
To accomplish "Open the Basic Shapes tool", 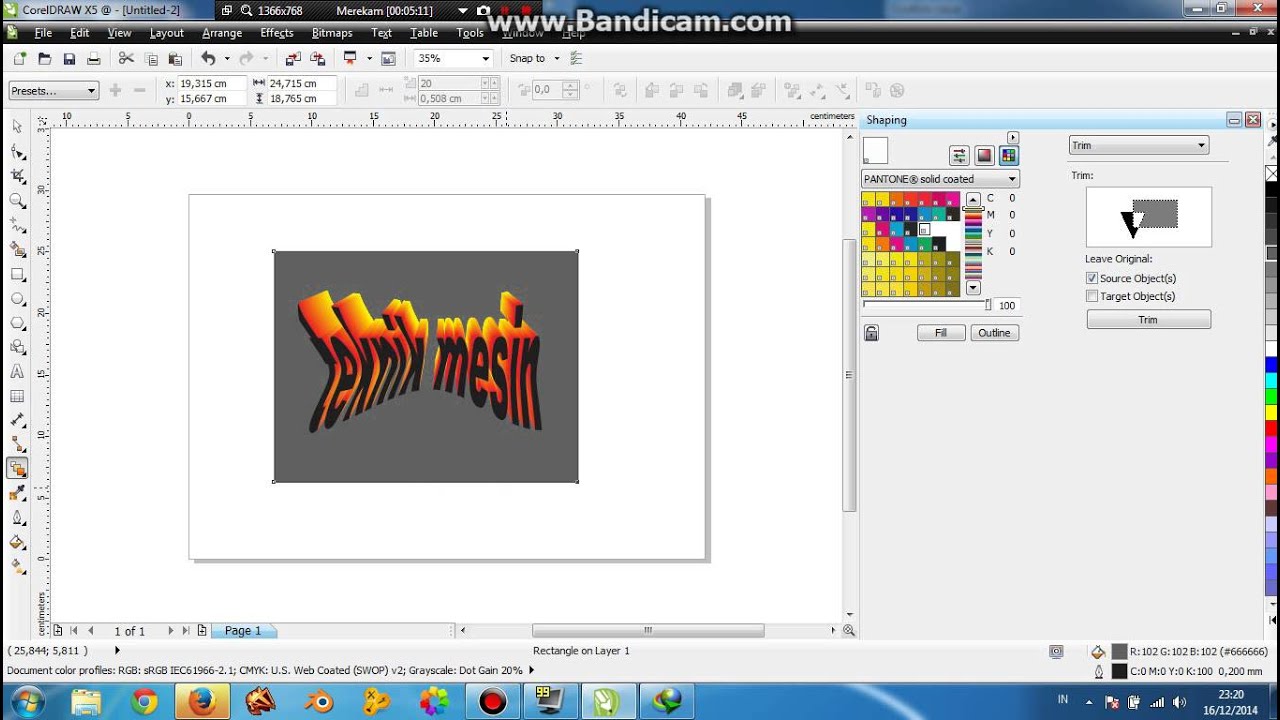I will [x=17, y=347].
